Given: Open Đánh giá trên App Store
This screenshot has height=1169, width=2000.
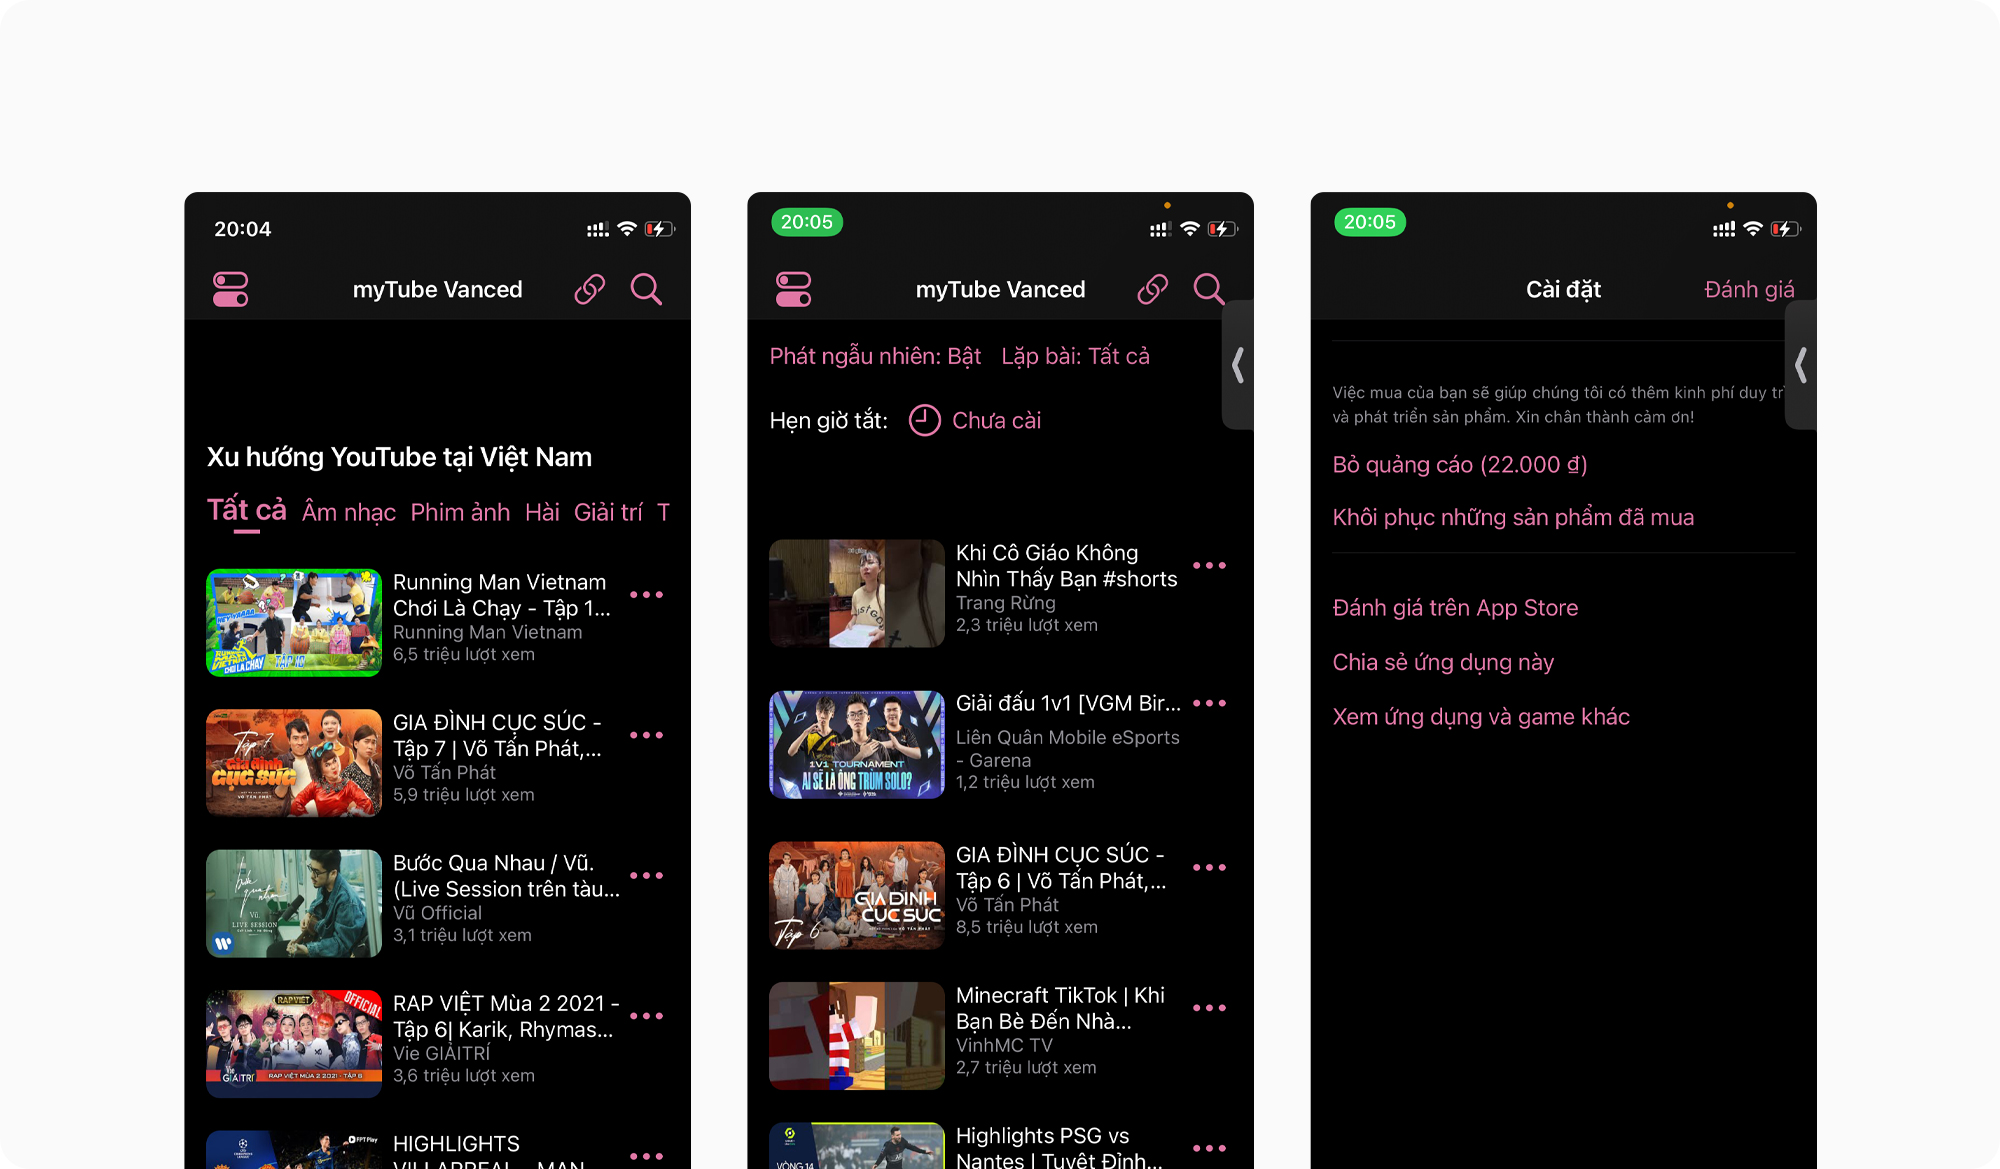Looking at the screenshot, I should coord(1455,608).
